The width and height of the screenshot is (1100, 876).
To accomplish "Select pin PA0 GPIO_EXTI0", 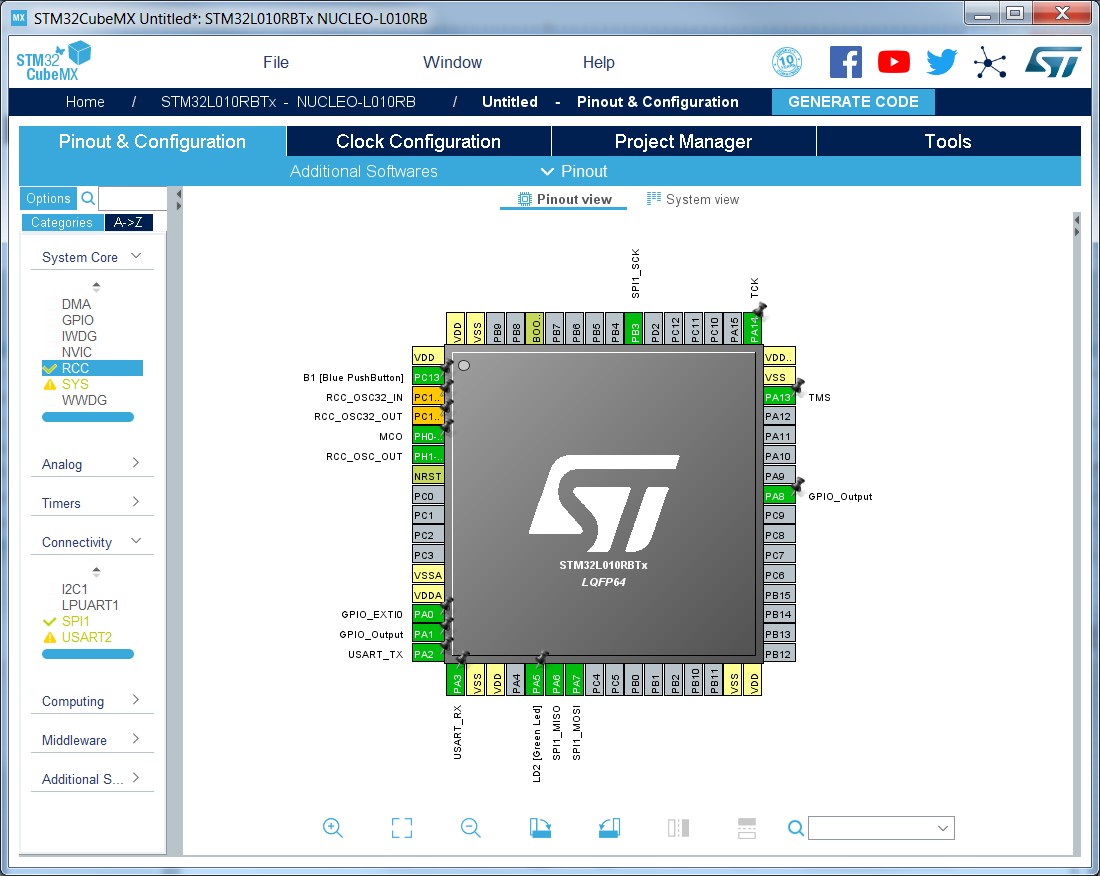I will click(427, 614).
